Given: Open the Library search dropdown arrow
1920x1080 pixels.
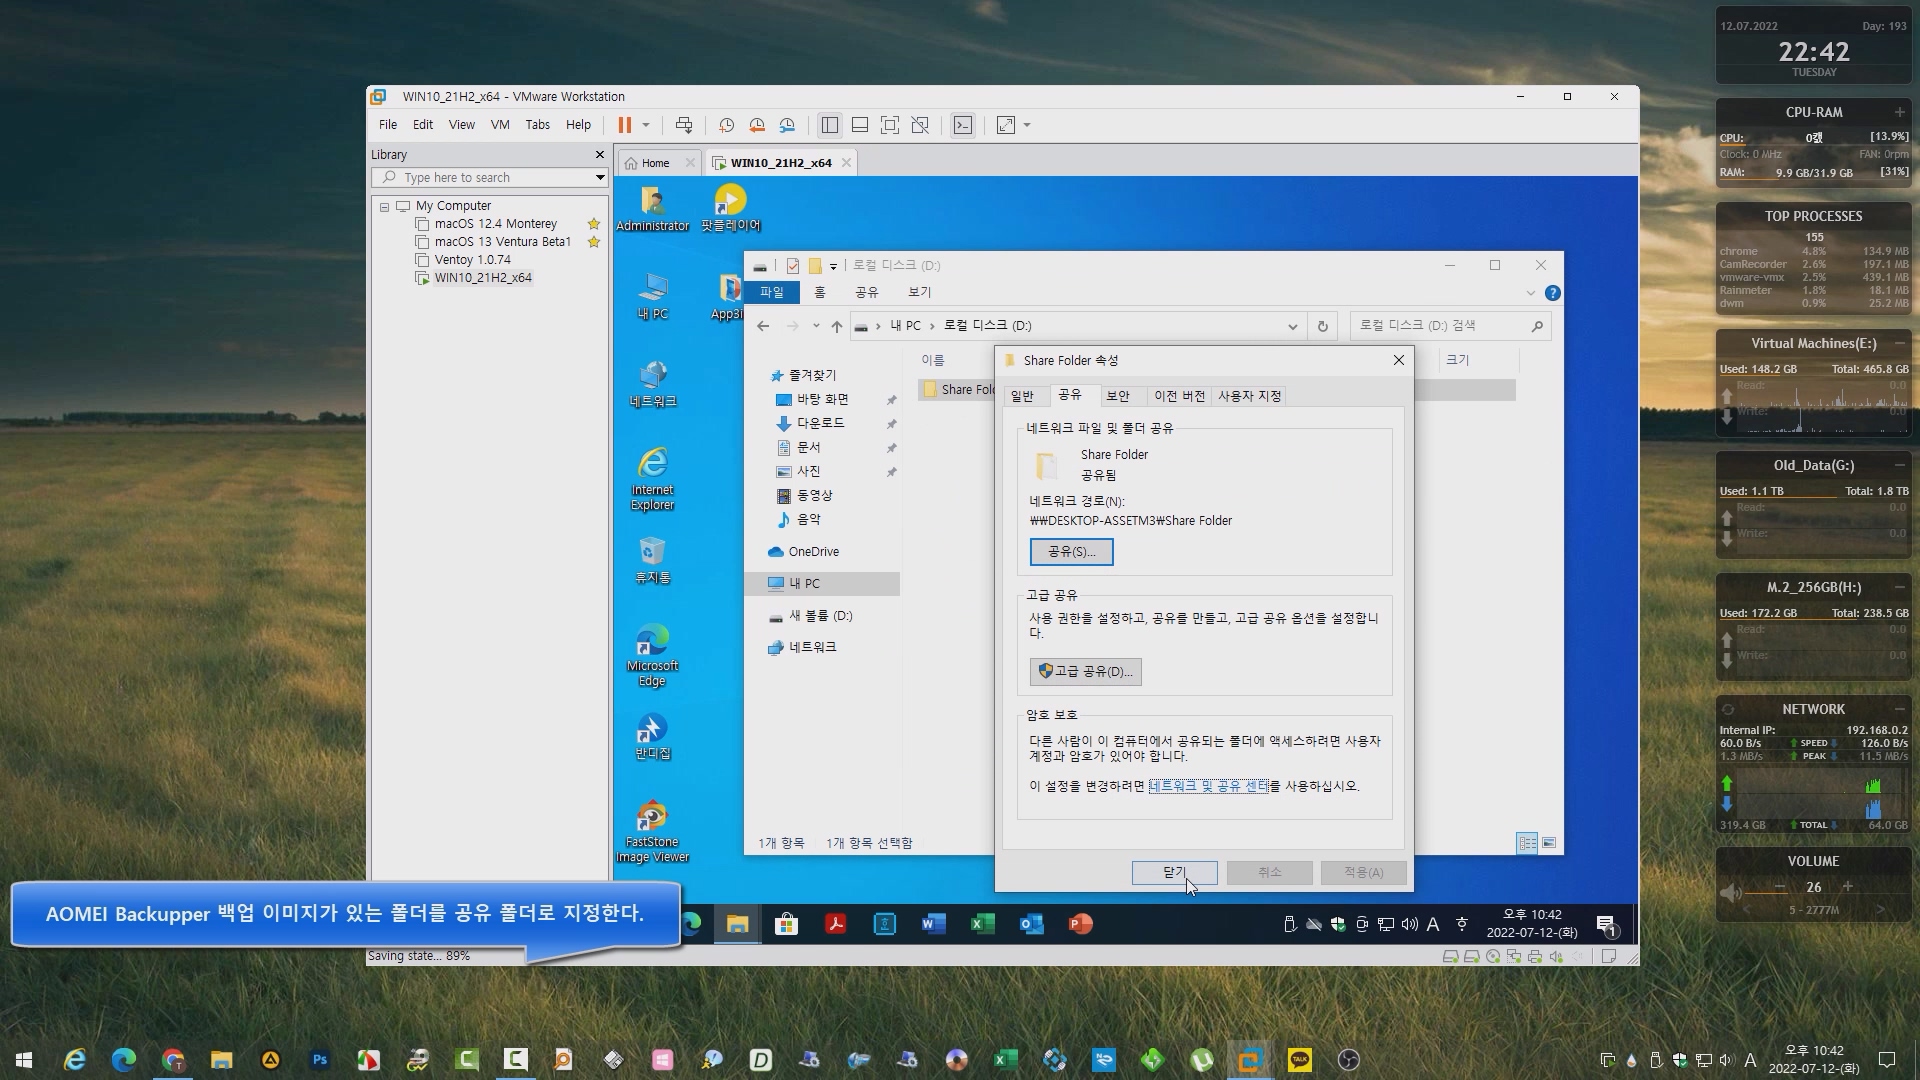Looking at the screenshot, I should point(600,178).
